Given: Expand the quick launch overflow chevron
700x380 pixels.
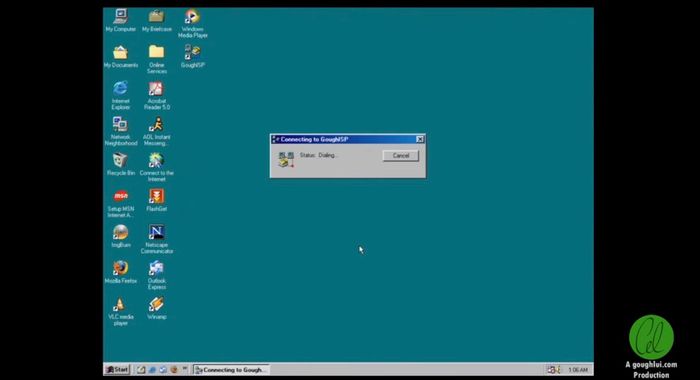Looking at the screenshot, I should (x=184, y=369).
